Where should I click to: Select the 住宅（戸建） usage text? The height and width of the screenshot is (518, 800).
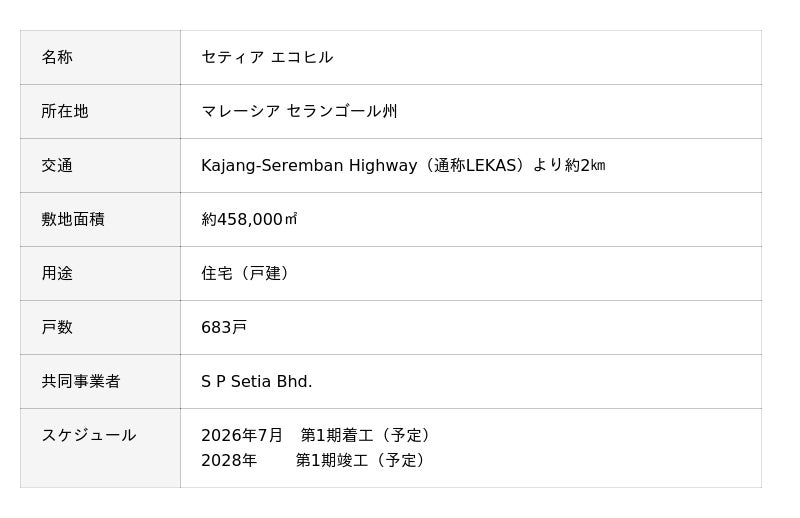click(246, 273)
